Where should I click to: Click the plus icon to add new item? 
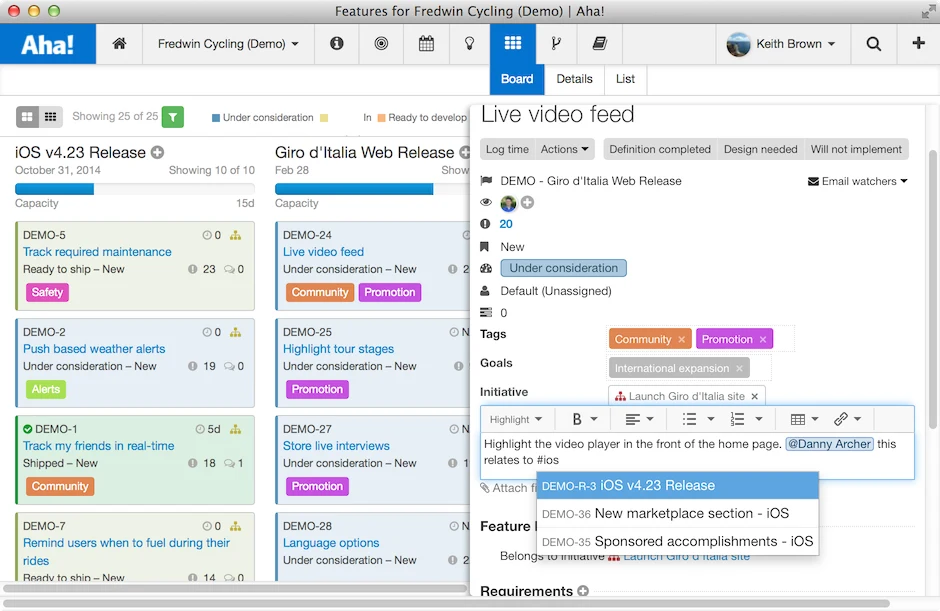point(918,43)
